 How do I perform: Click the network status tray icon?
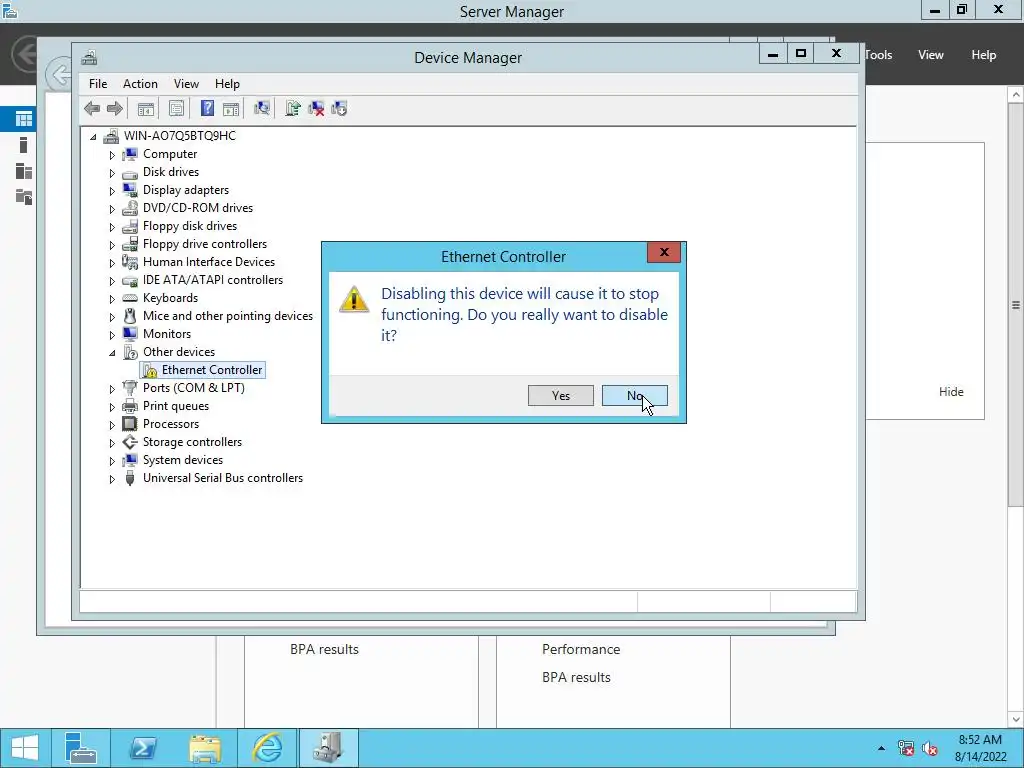(x=906, y=748)
